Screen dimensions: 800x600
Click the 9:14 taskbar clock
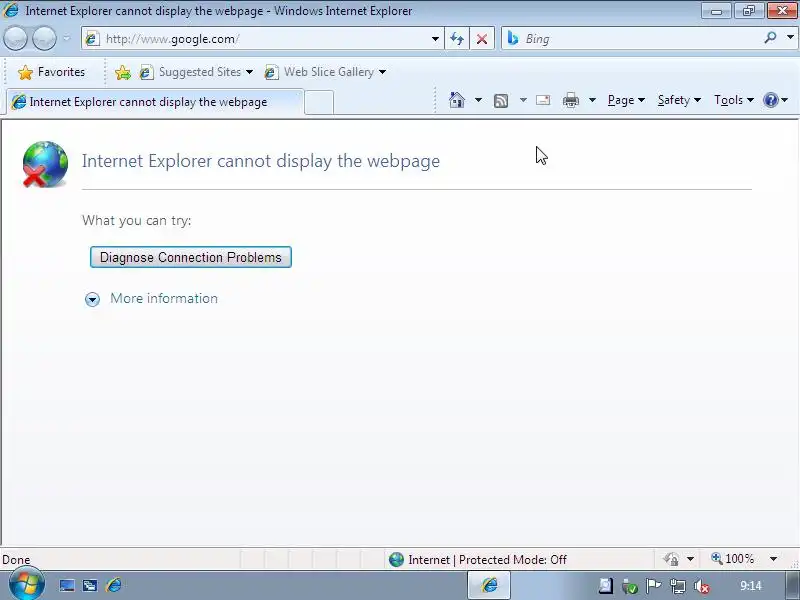point(751,586)
